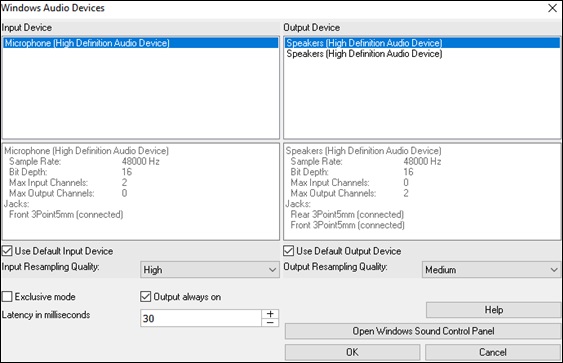Uncheck Output always on option
This screenshot has width=563, height=363.
pos(145,297)
